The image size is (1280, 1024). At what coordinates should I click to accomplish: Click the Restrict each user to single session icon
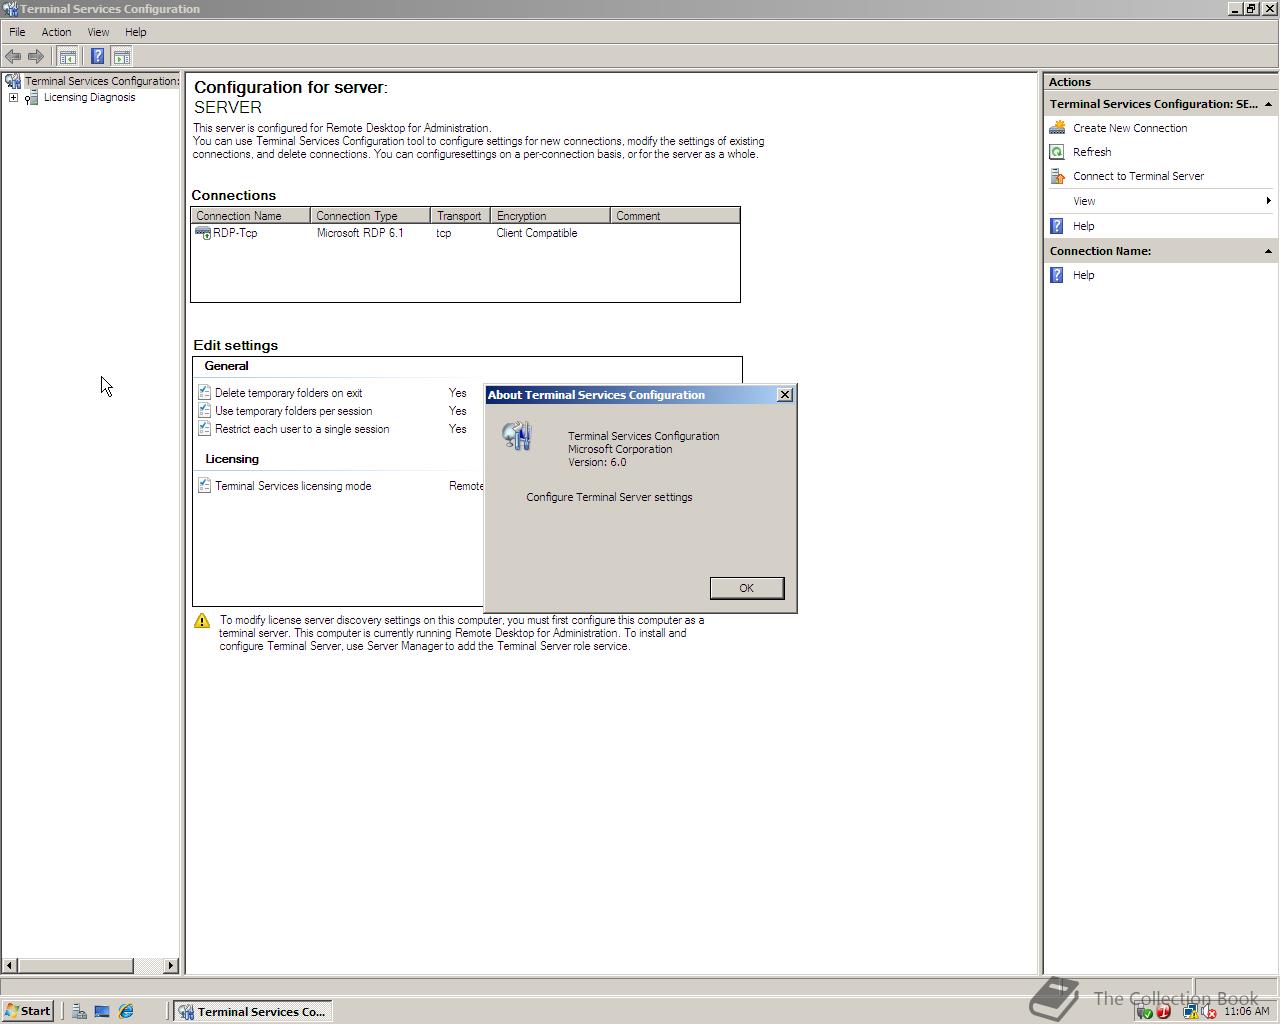[x=204, y=429]
